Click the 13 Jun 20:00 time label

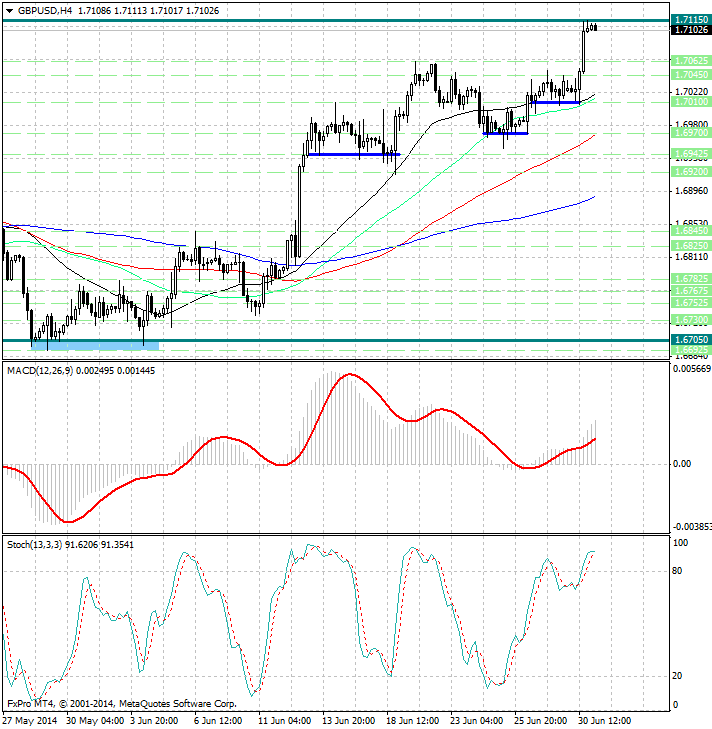(x=349, y=721)
